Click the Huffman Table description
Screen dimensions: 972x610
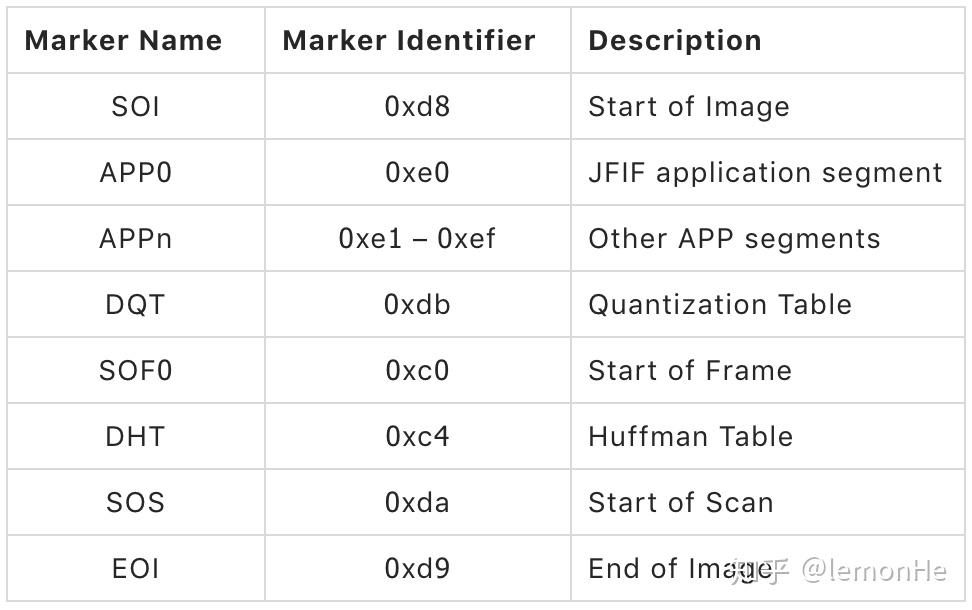pyautogui.click(x=690, y=437)
